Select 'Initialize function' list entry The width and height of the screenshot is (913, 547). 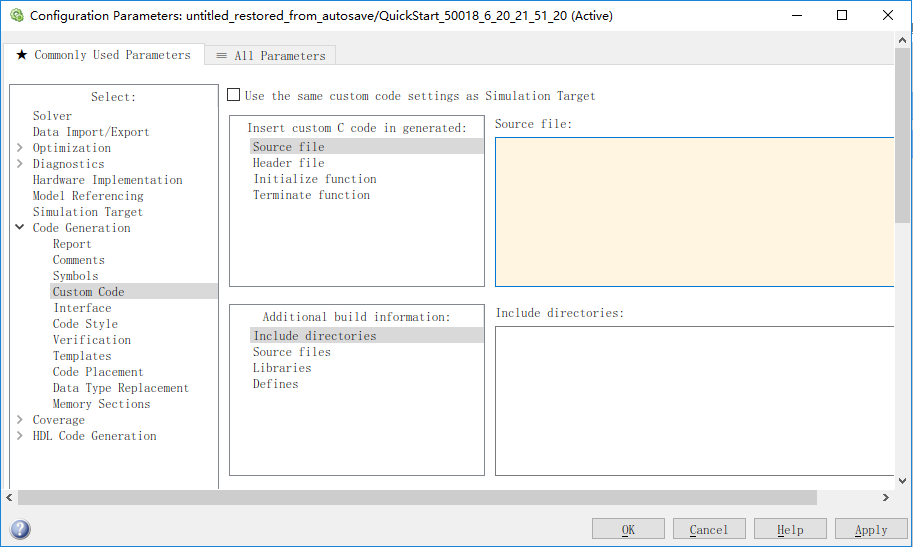pos(315,179)
